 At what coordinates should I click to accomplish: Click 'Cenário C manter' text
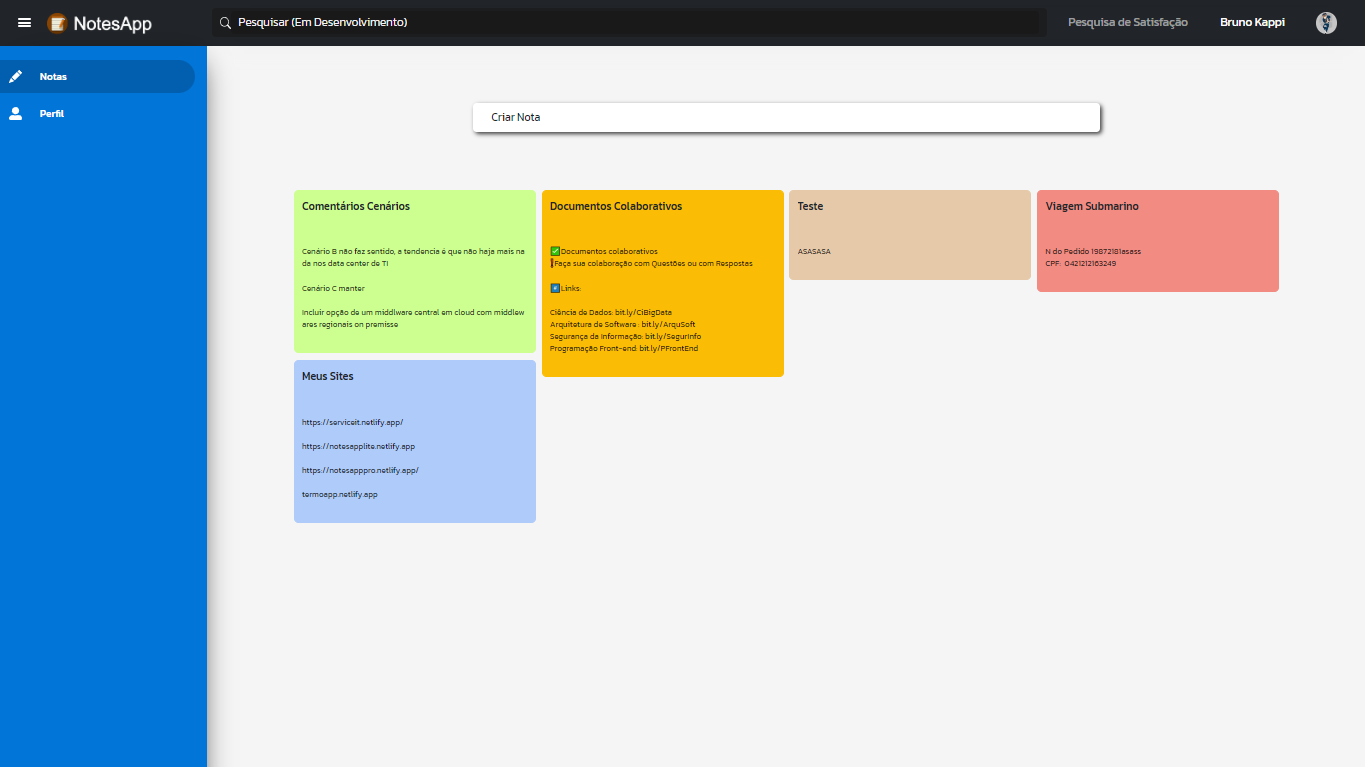333,288
